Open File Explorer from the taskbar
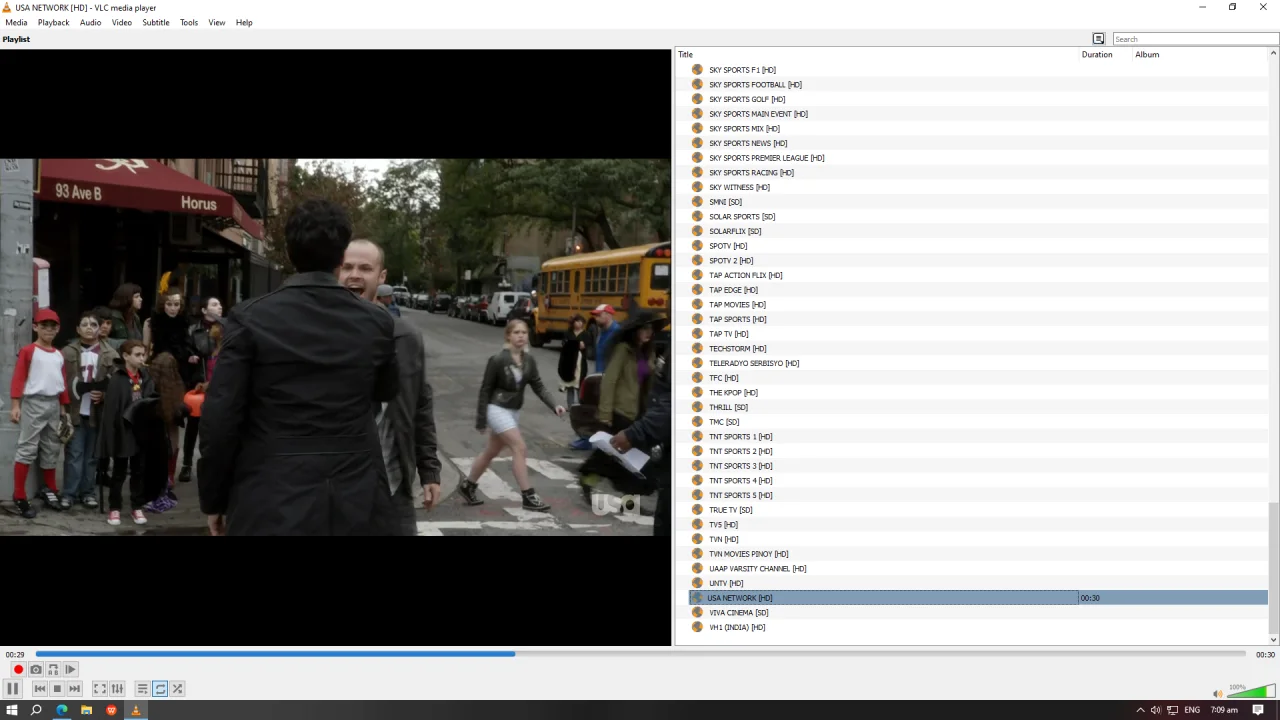1280x720 pixels. (86, 710)
